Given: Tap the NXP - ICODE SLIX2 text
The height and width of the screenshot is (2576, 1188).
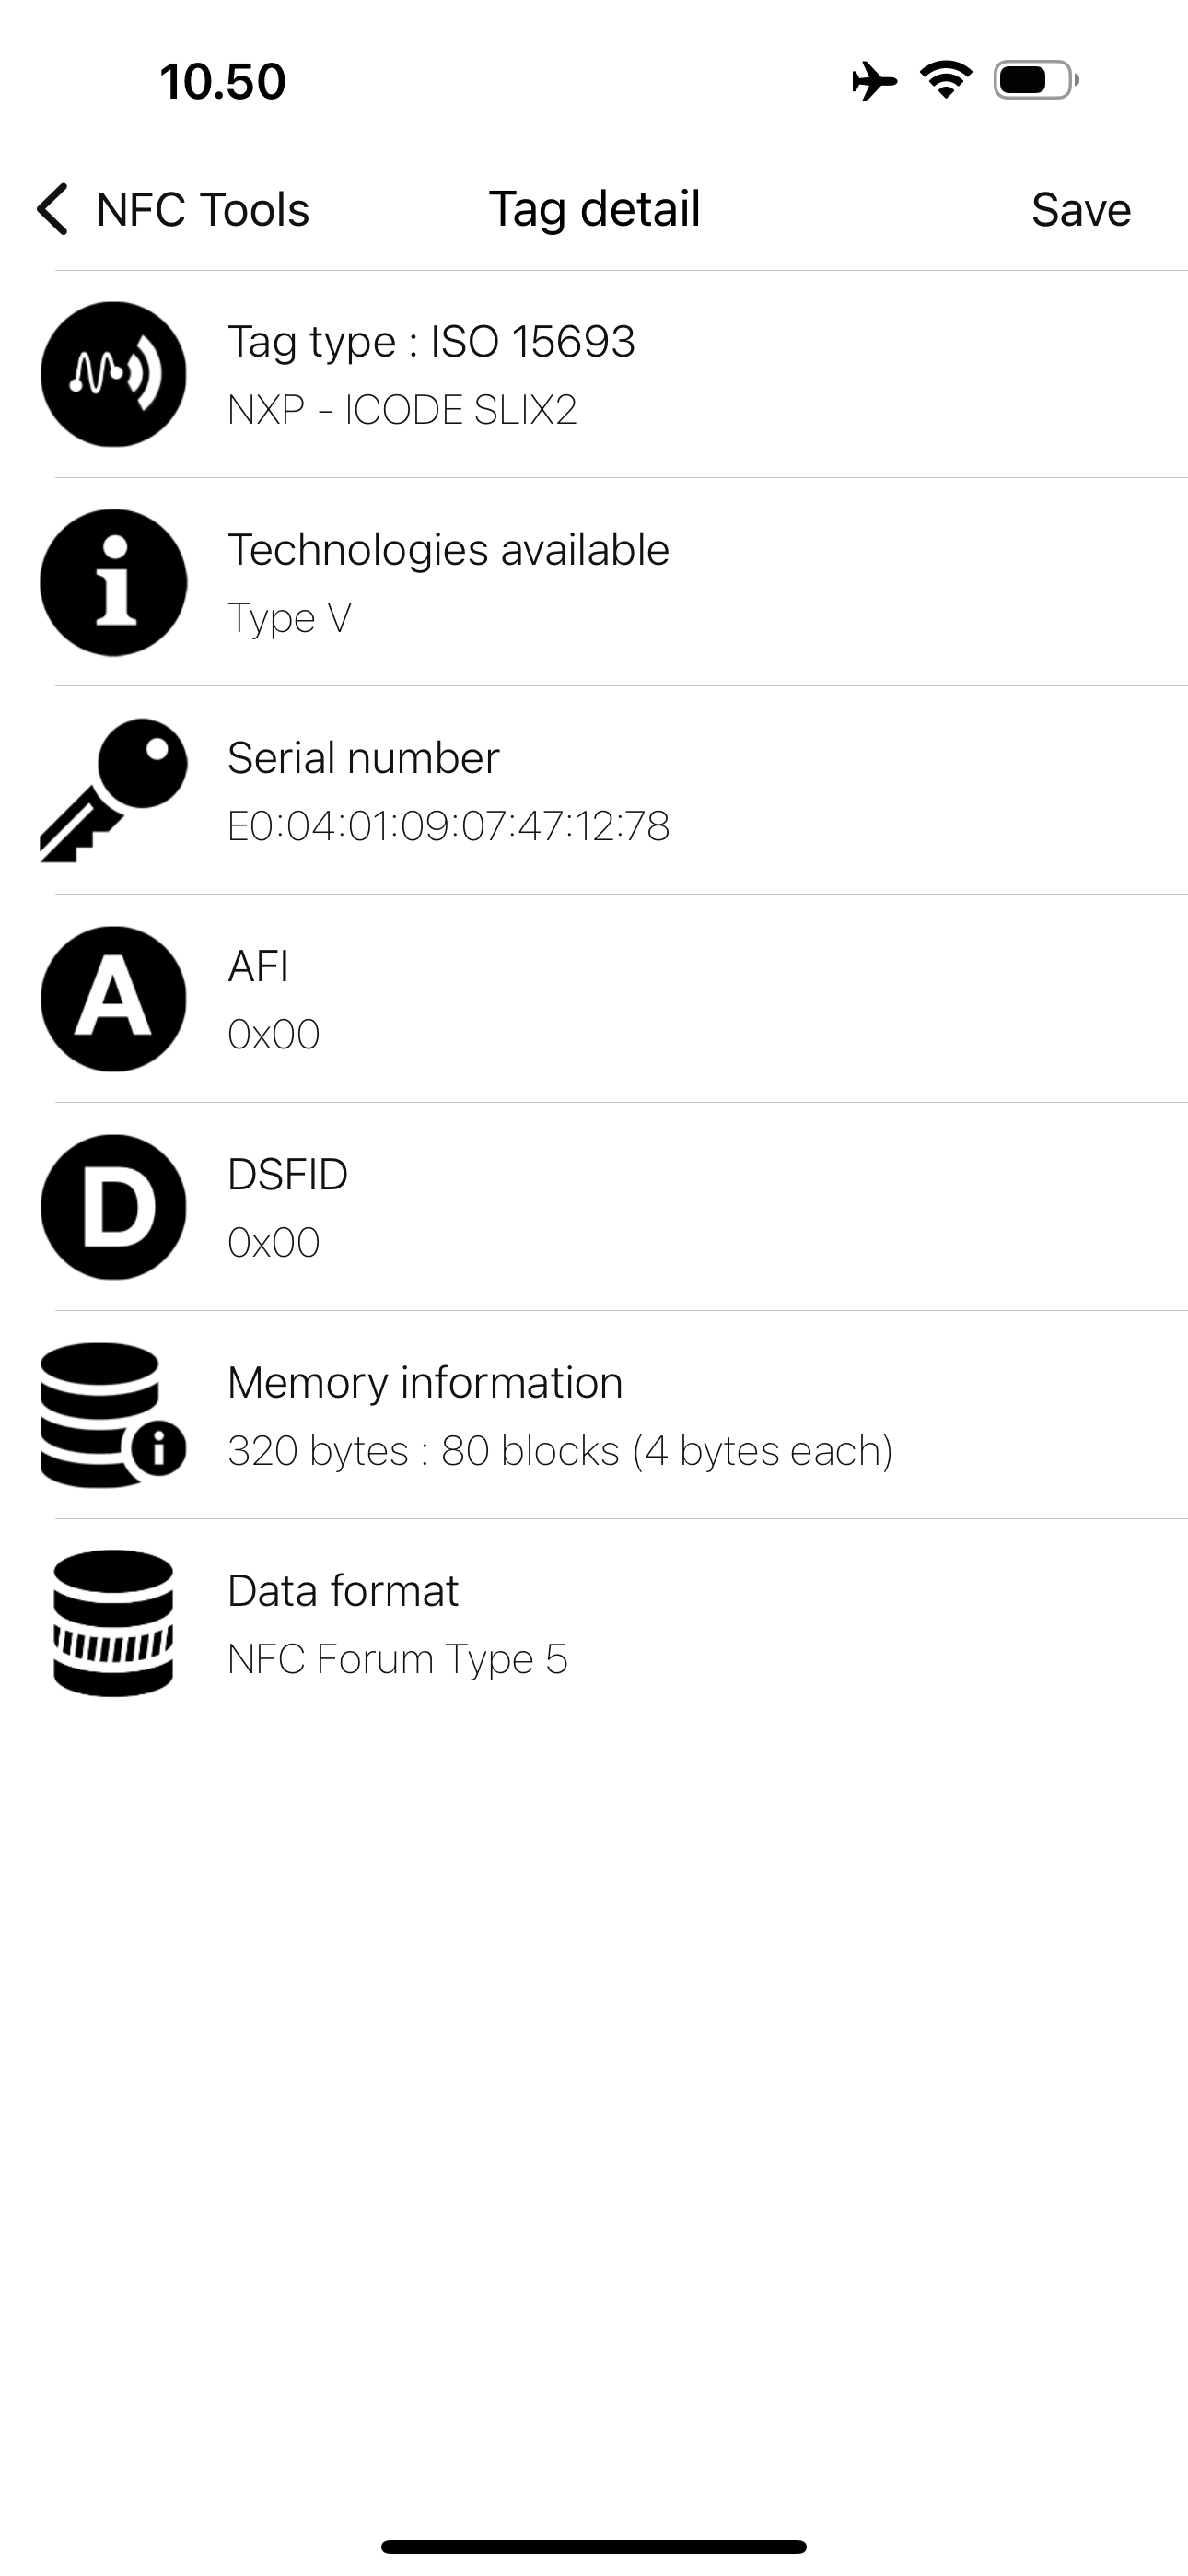Looking at the screenshot, I should click(x=402, y=410).
